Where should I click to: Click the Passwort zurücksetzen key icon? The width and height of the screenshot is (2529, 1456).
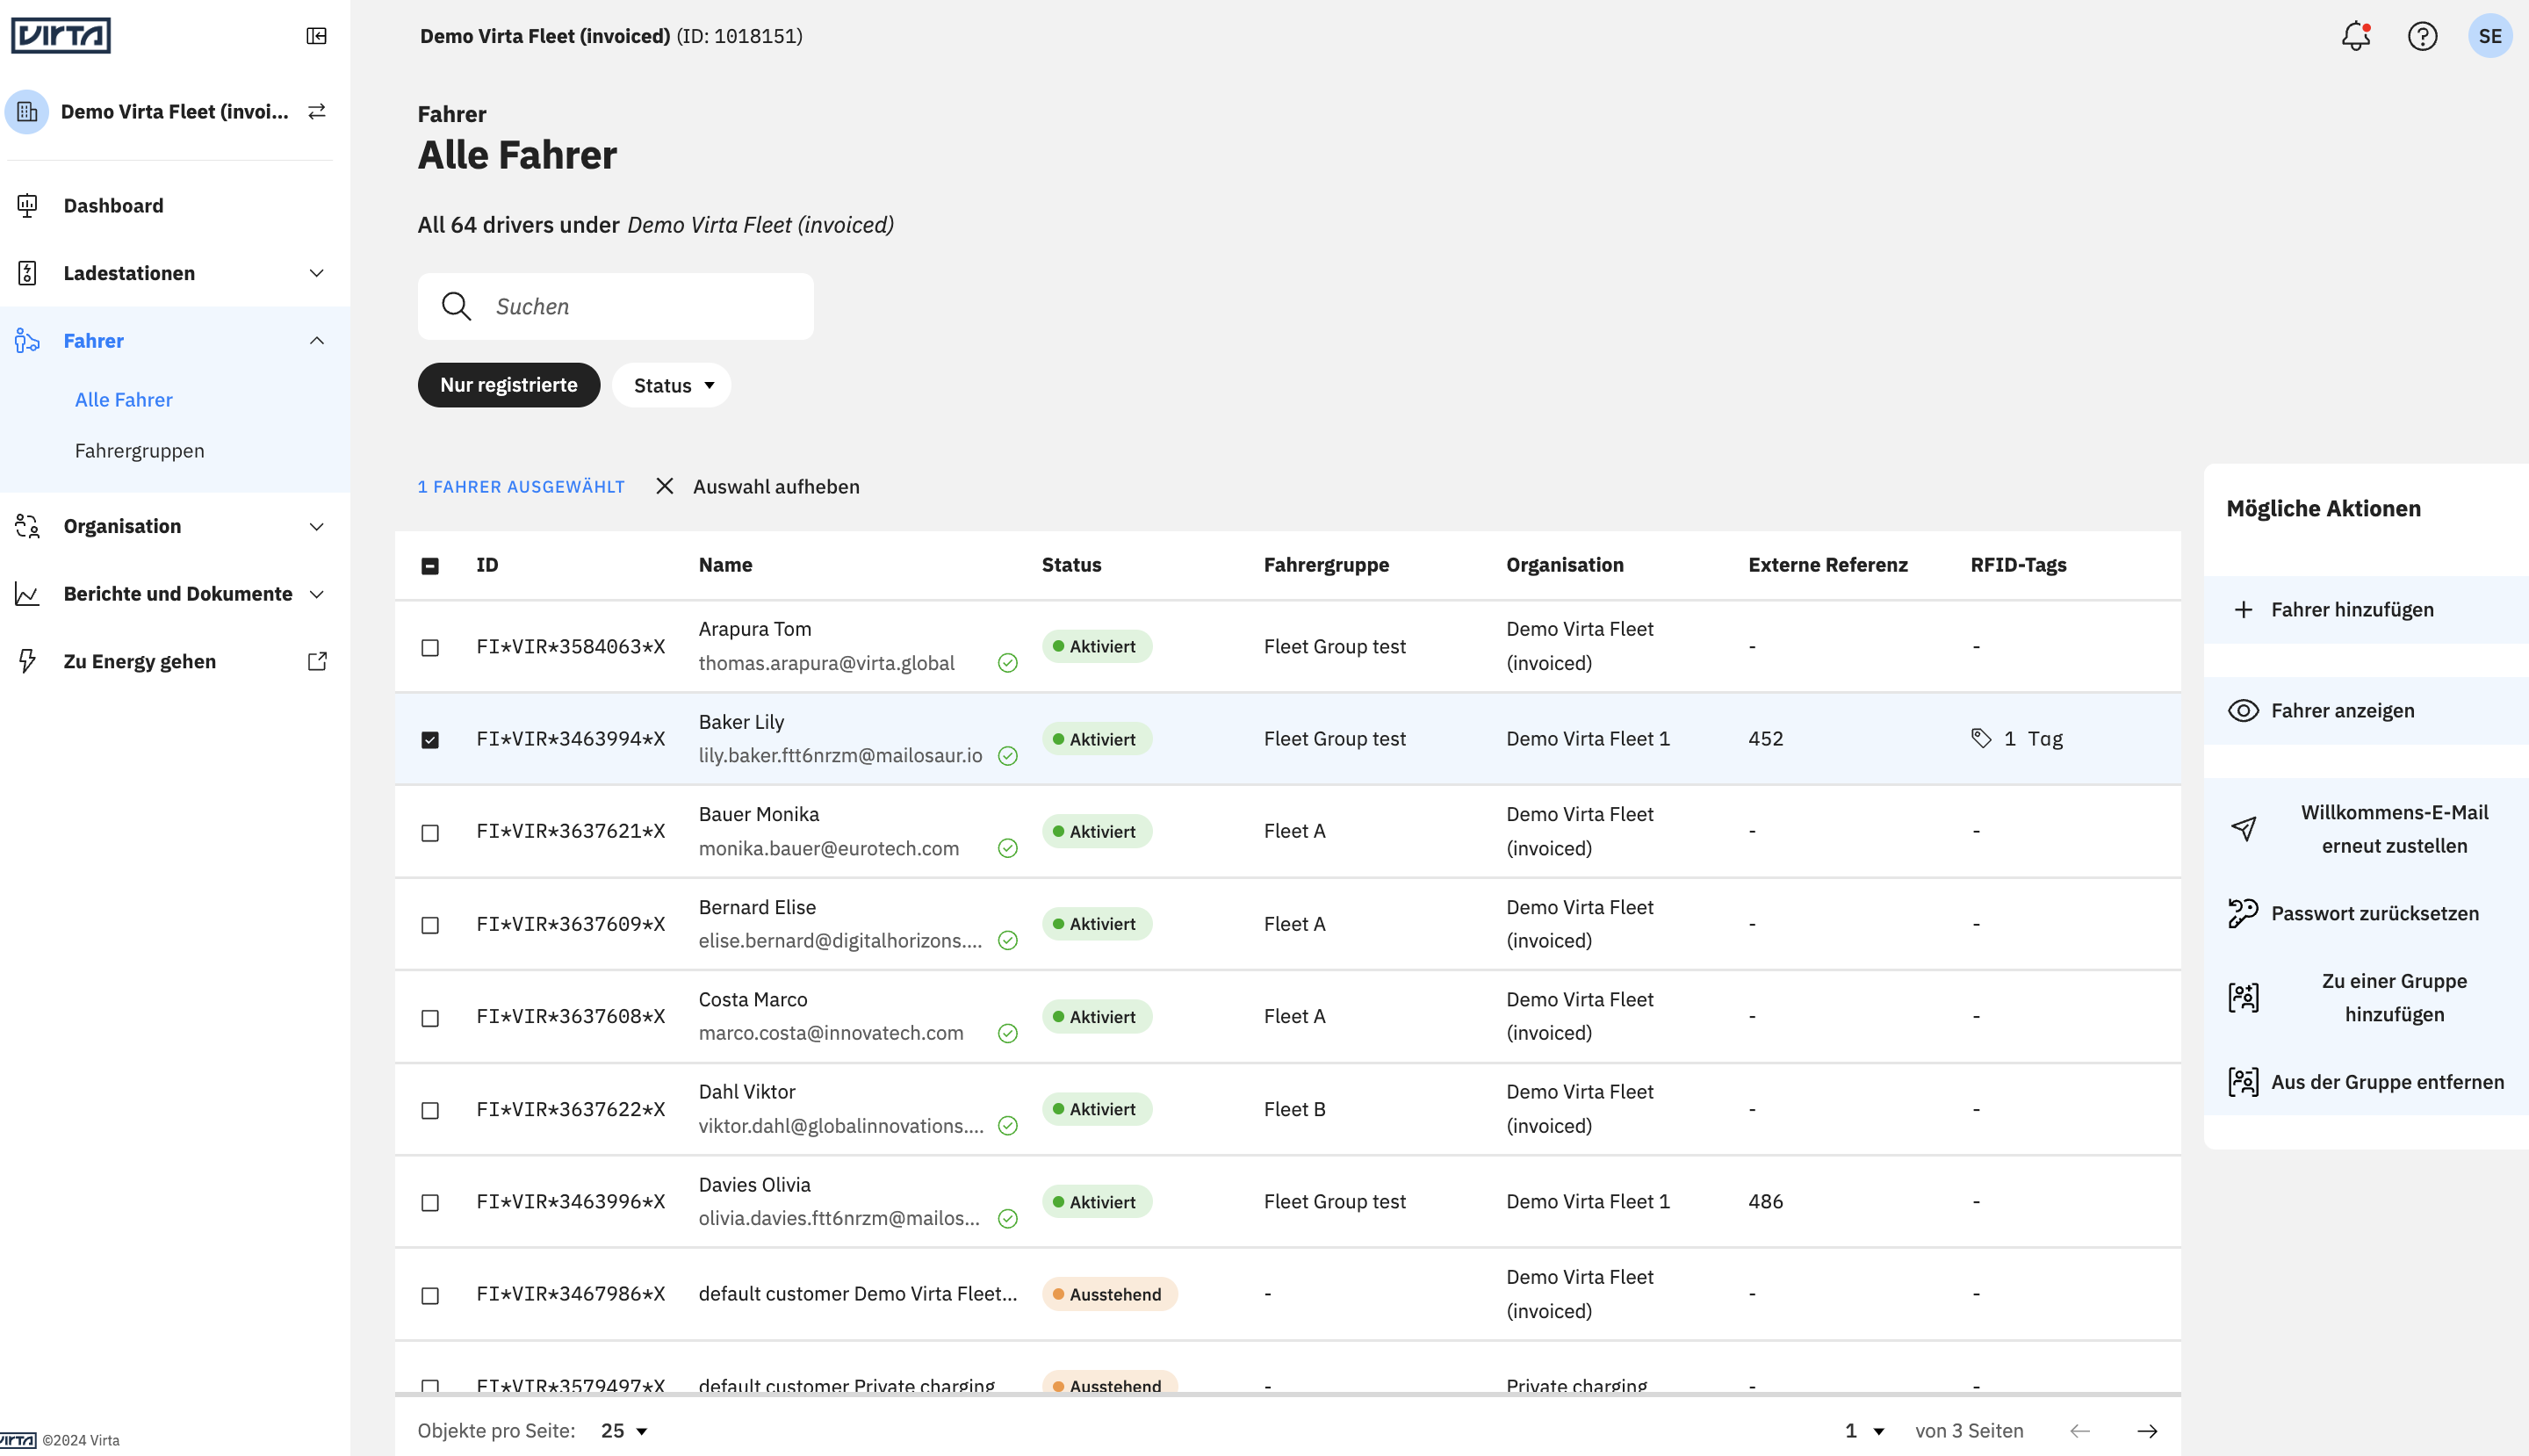(x=2243, y=913)
